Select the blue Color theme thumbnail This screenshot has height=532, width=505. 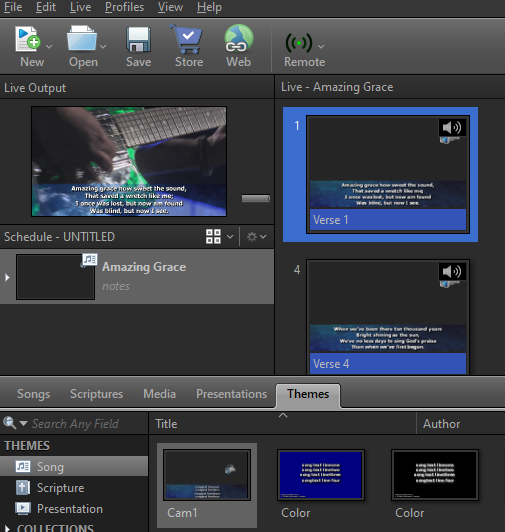[x=321, y=475]
